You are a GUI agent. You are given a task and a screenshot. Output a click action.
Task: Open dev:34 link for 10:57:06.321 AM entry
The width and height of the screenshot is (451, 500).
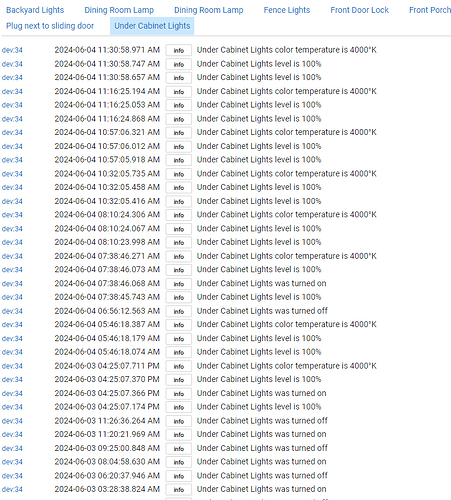pos(12,132)
